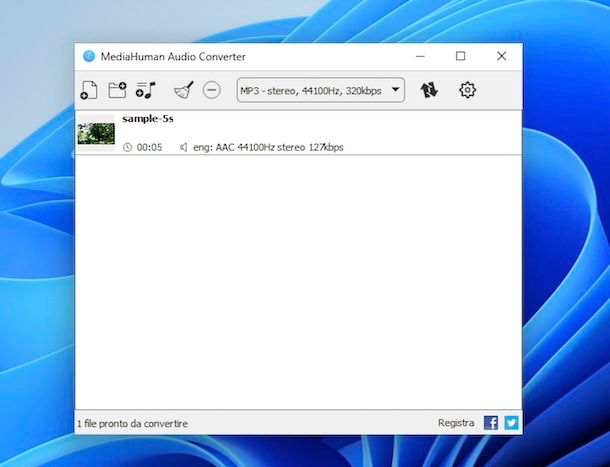Open the Facebook icon in status bar
Screen dimensions: 610x467
491,423
